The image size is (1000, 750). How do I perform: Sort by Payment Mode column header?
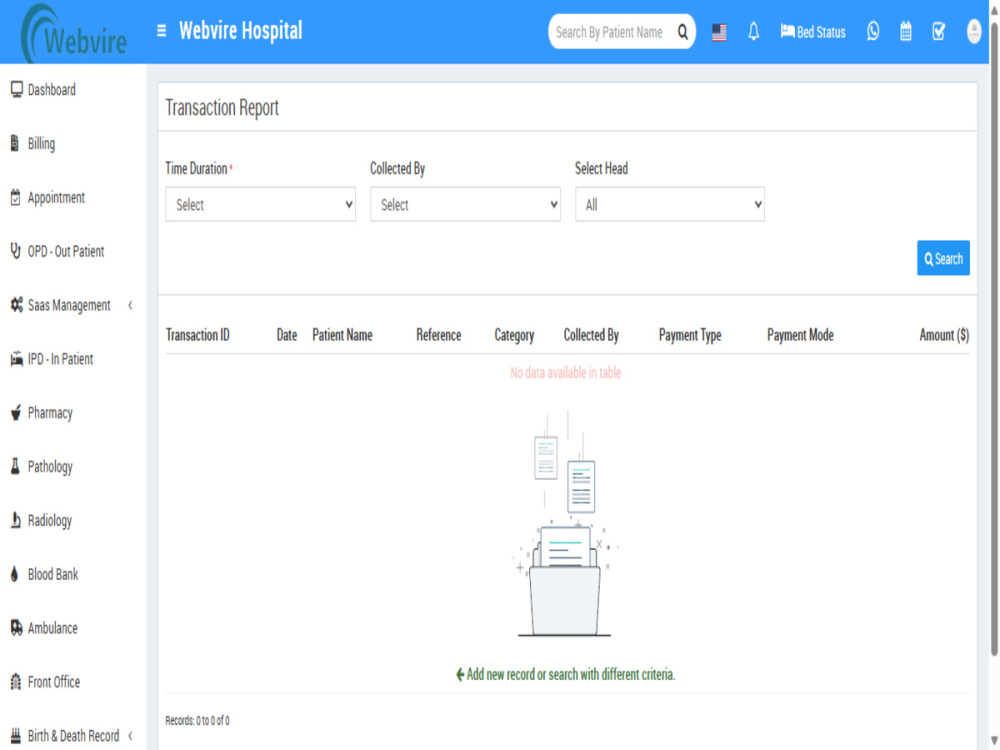pyautogui.click(x=800, y=335)
